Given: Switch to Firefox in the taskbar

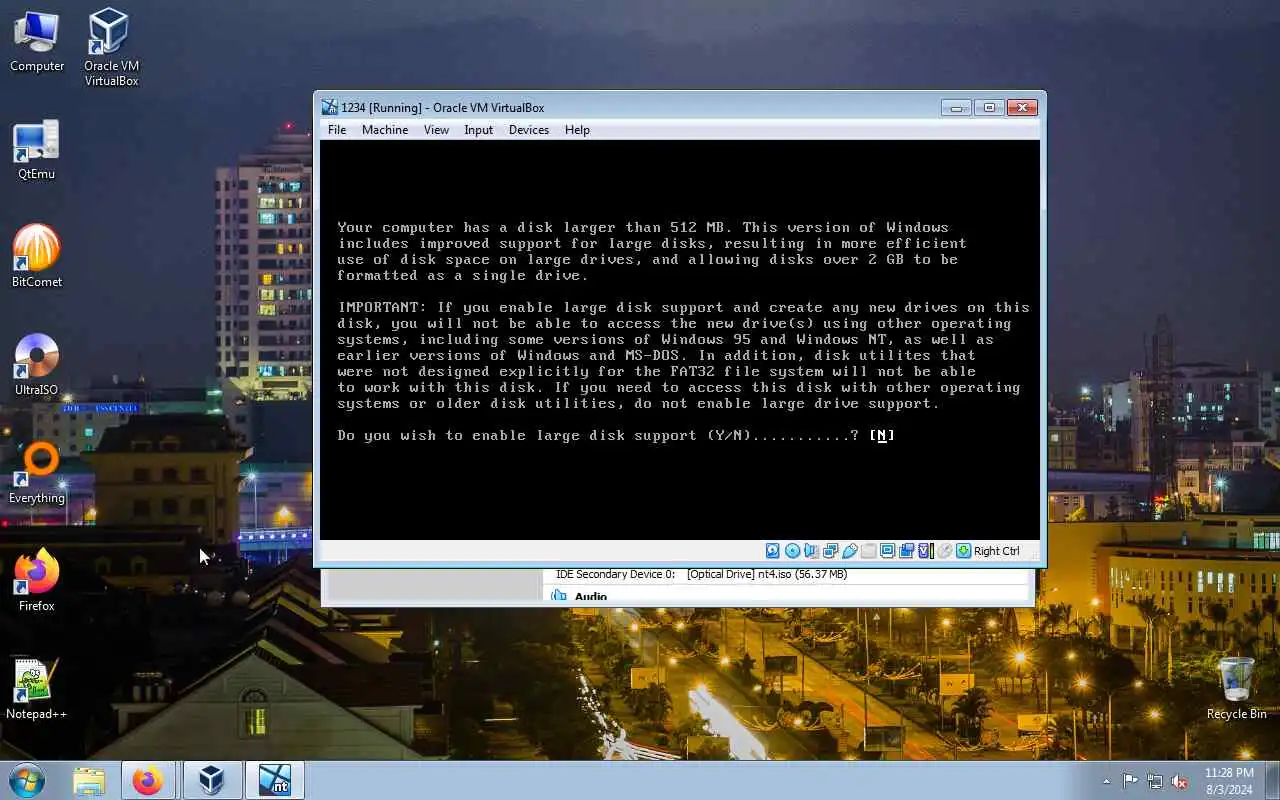Looking at the screenshot, I should click(x=148, y=780).
